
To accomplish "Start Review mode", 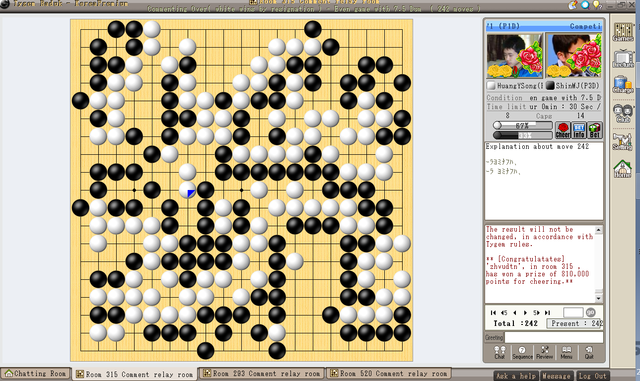I will click(544, 352).
